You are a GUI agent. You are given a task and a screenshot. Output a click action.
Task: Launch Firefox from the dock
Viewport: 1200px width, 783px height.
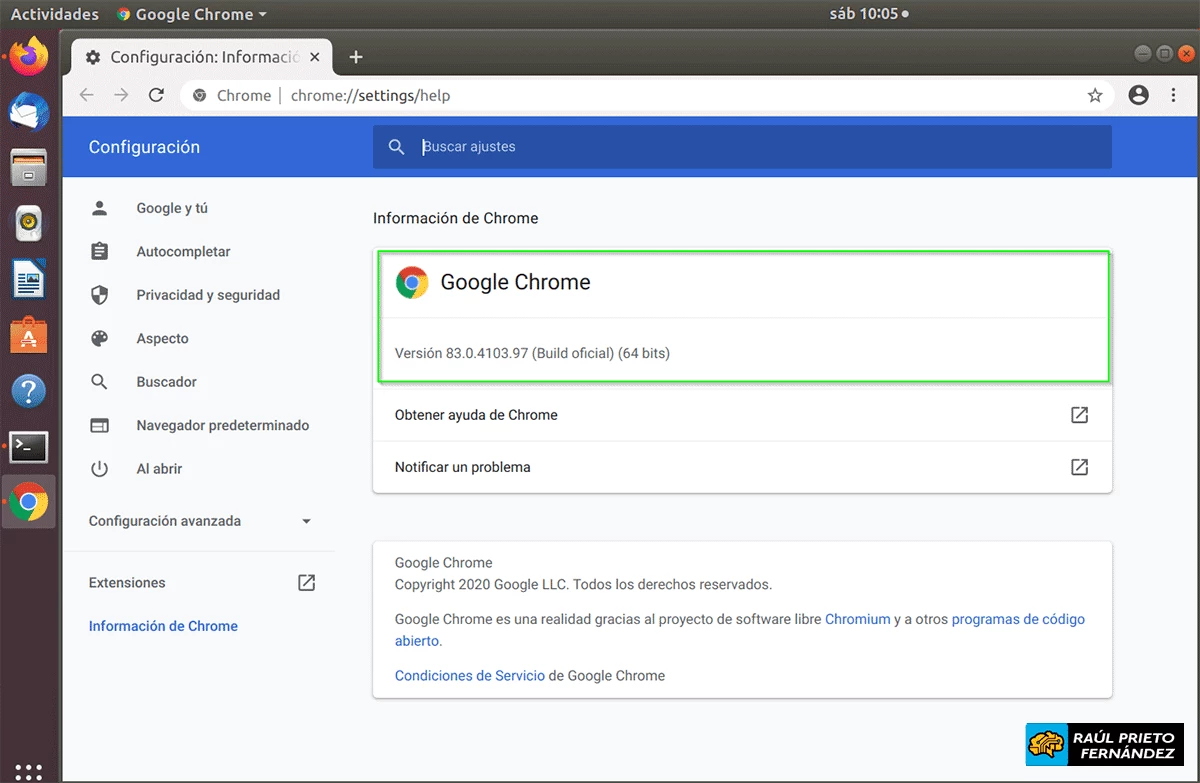(x=28, y=55)
